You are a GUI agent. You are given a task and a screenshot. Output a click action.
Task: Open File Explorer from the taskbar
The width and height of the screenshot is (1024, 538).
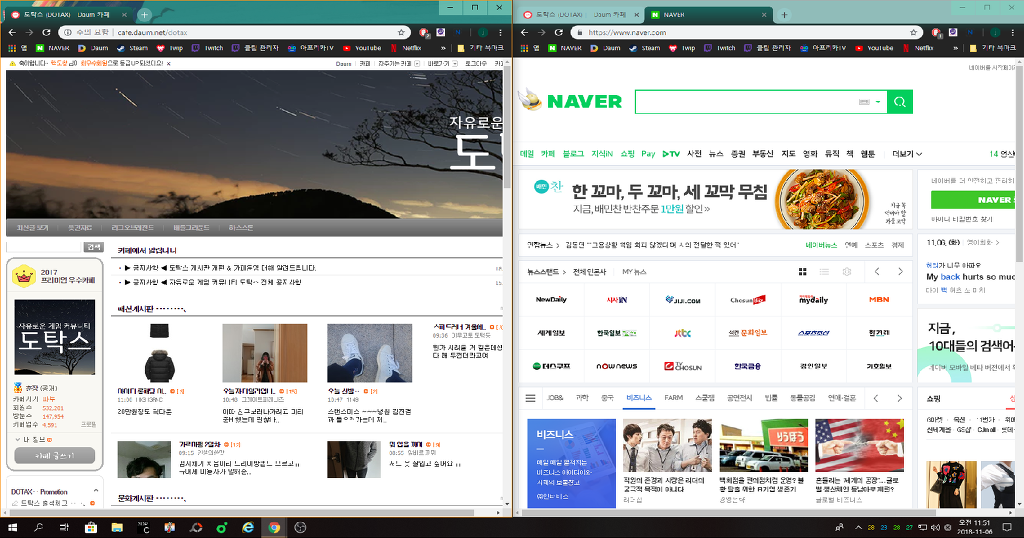[117, 528]
